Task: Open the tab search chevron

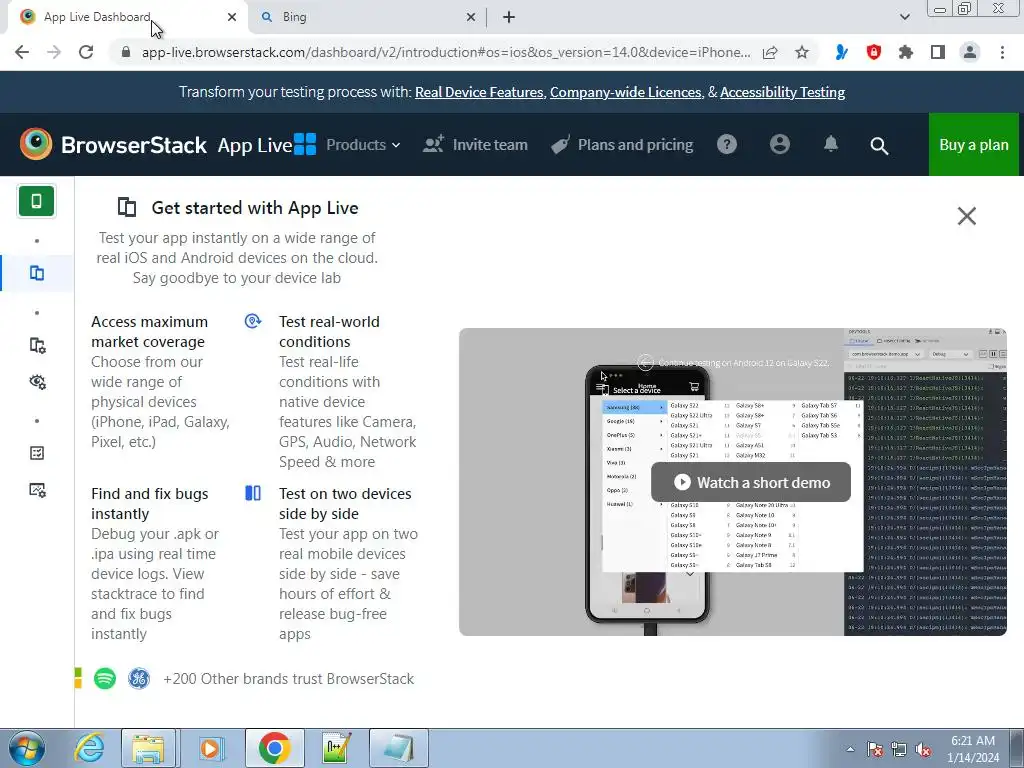Action: [904, 17]
